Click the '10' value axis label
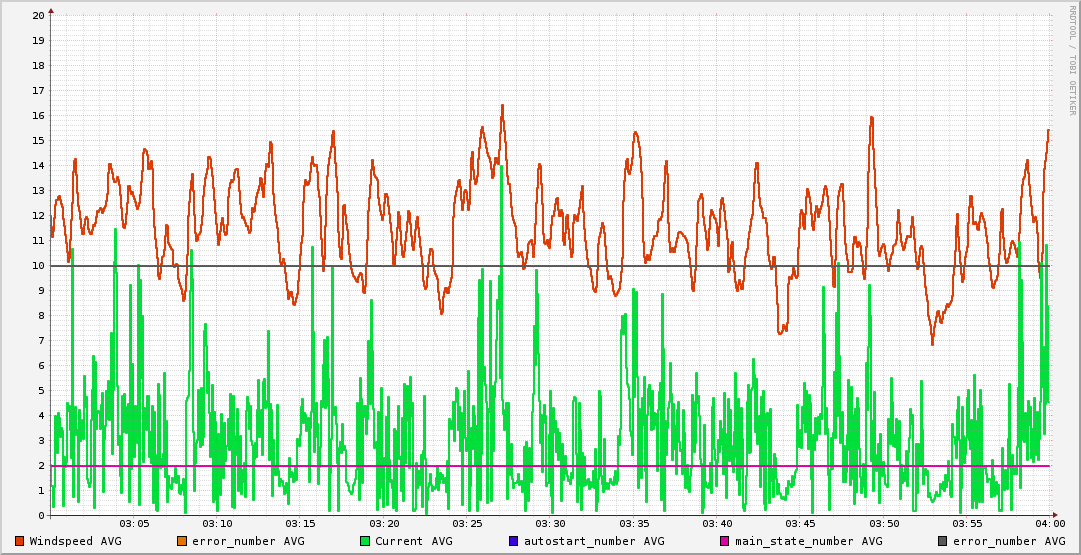Image resolution: width=1081 pixels, height=555 pixels. [x=39, y=265]
